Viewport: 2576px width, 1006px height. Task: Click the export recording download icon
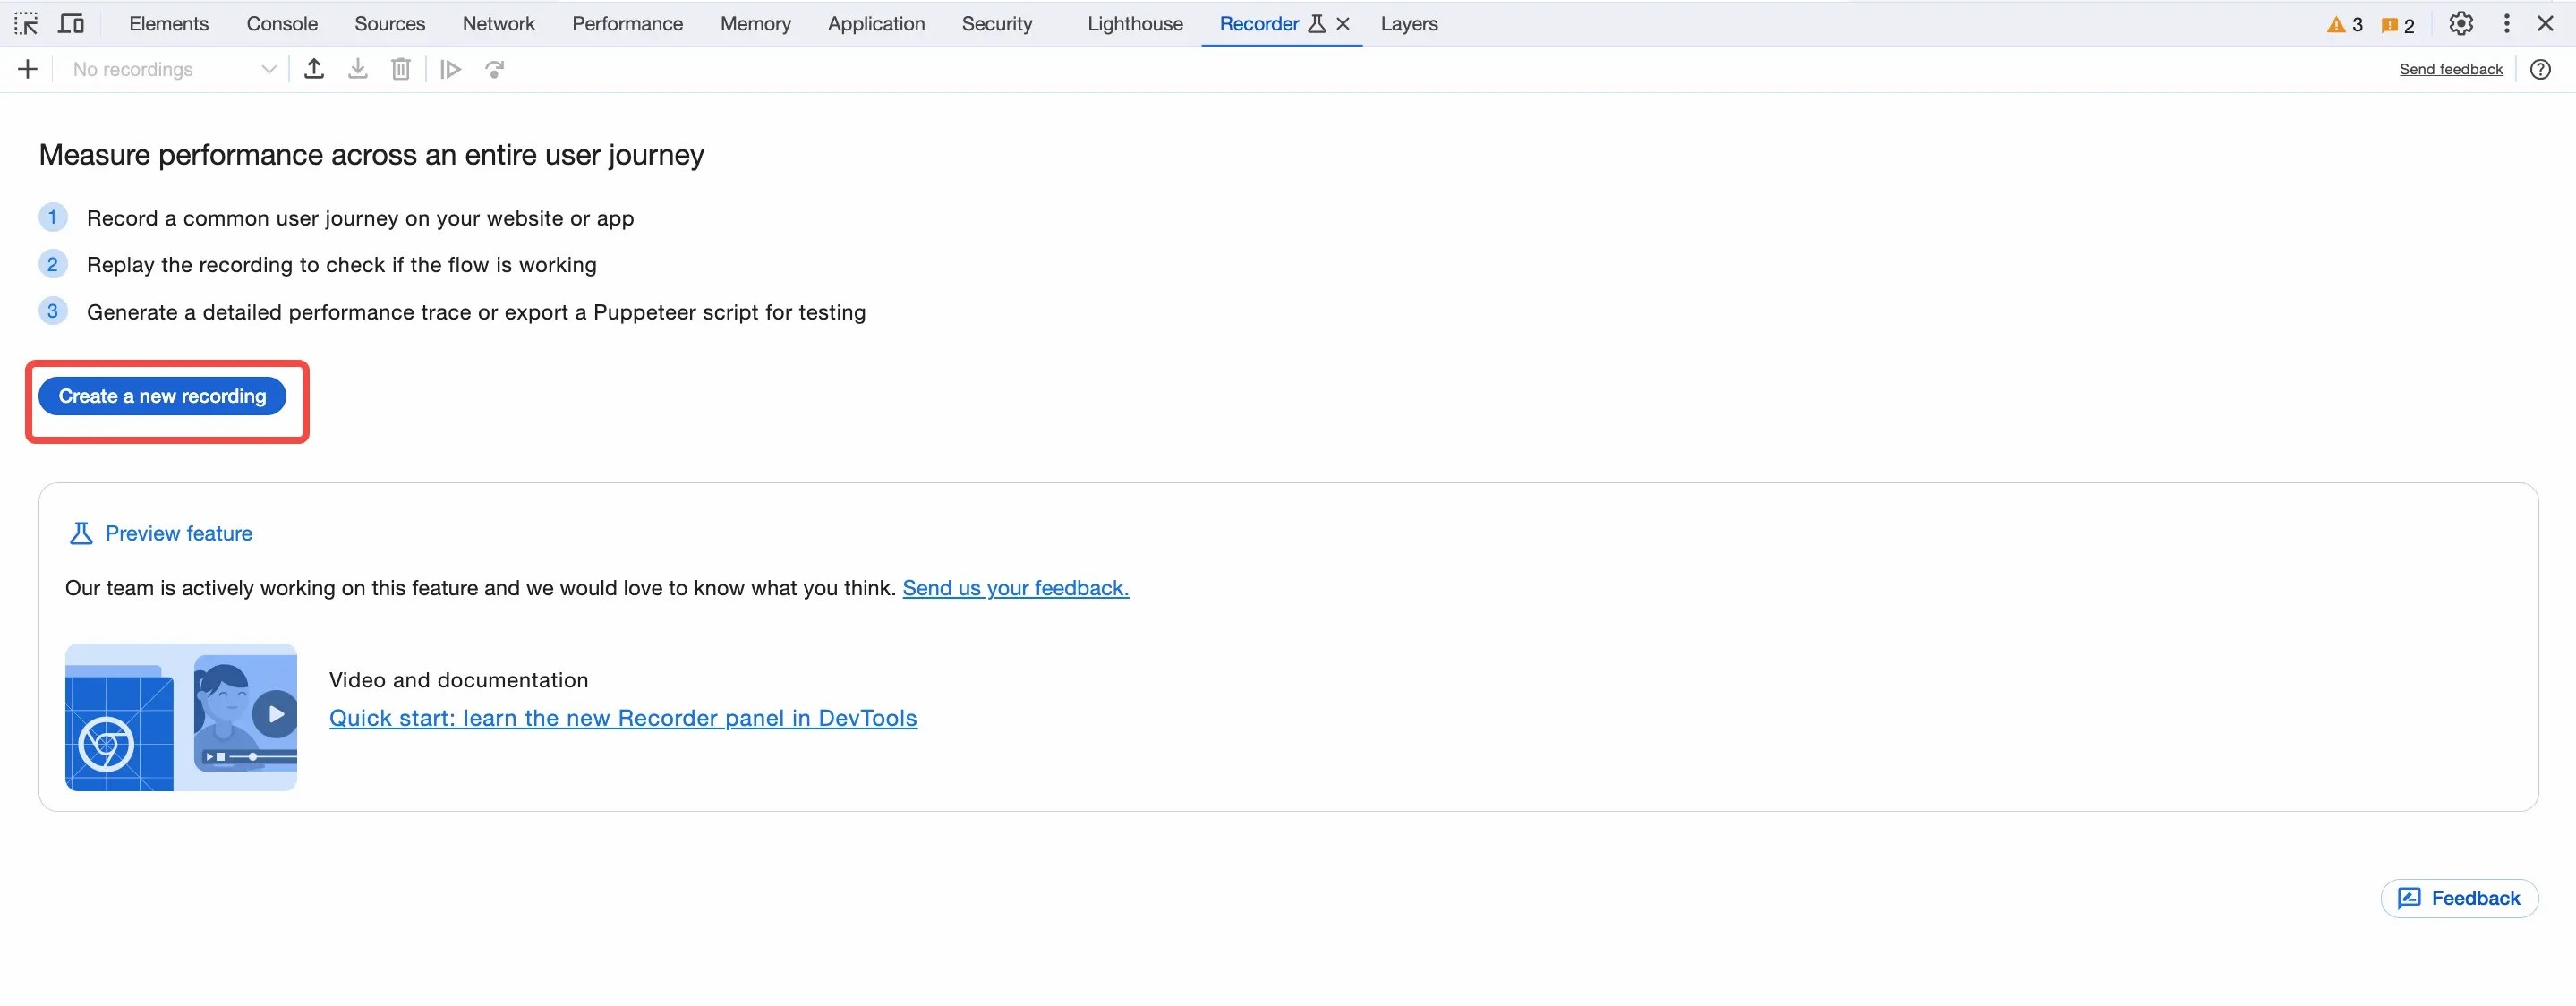coord(357,69)
